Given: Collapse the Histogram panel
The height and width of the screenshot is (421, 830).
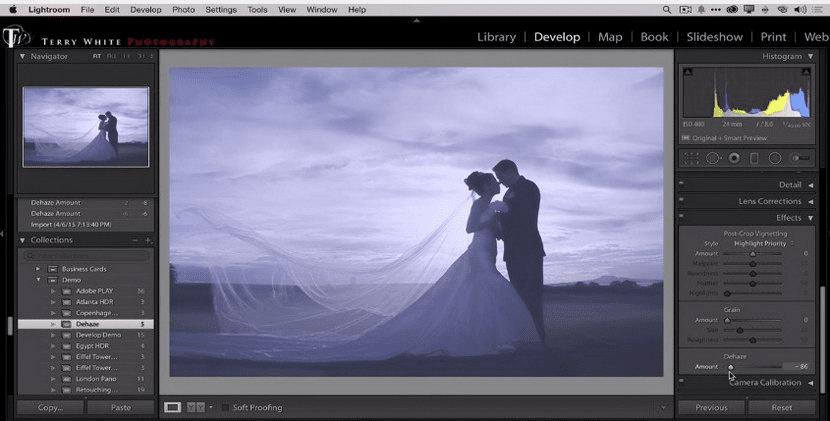Looking at the screenshot, I should click(x=810, y=56).
